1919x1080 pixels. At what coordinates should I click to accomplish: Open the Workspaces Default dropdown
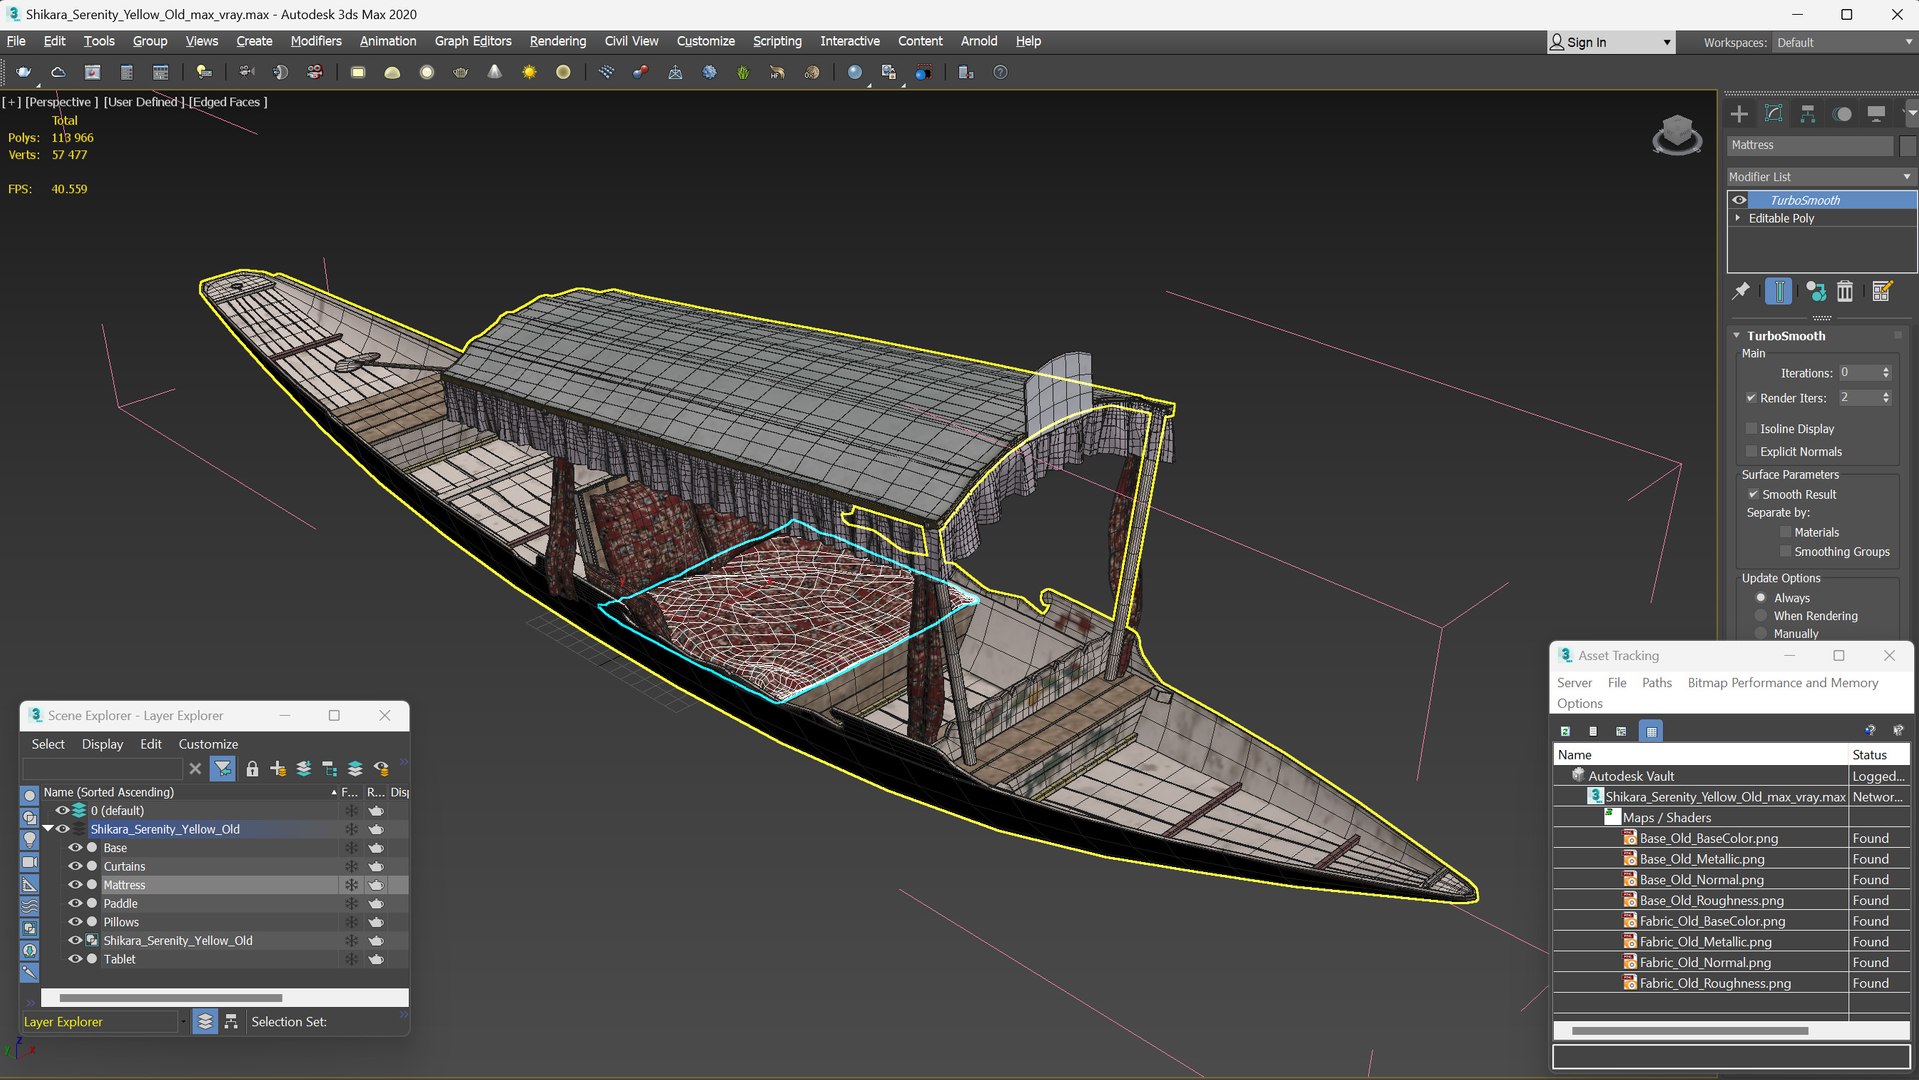[1844, 42]
